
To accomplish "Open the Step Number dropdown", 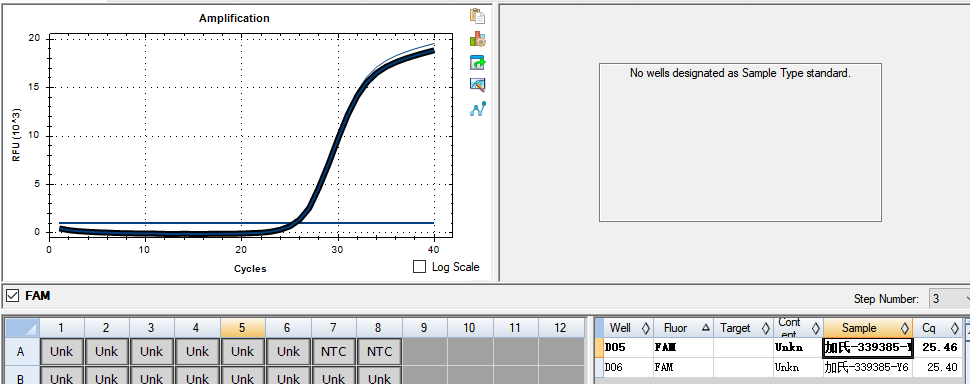I will [949, 299].
